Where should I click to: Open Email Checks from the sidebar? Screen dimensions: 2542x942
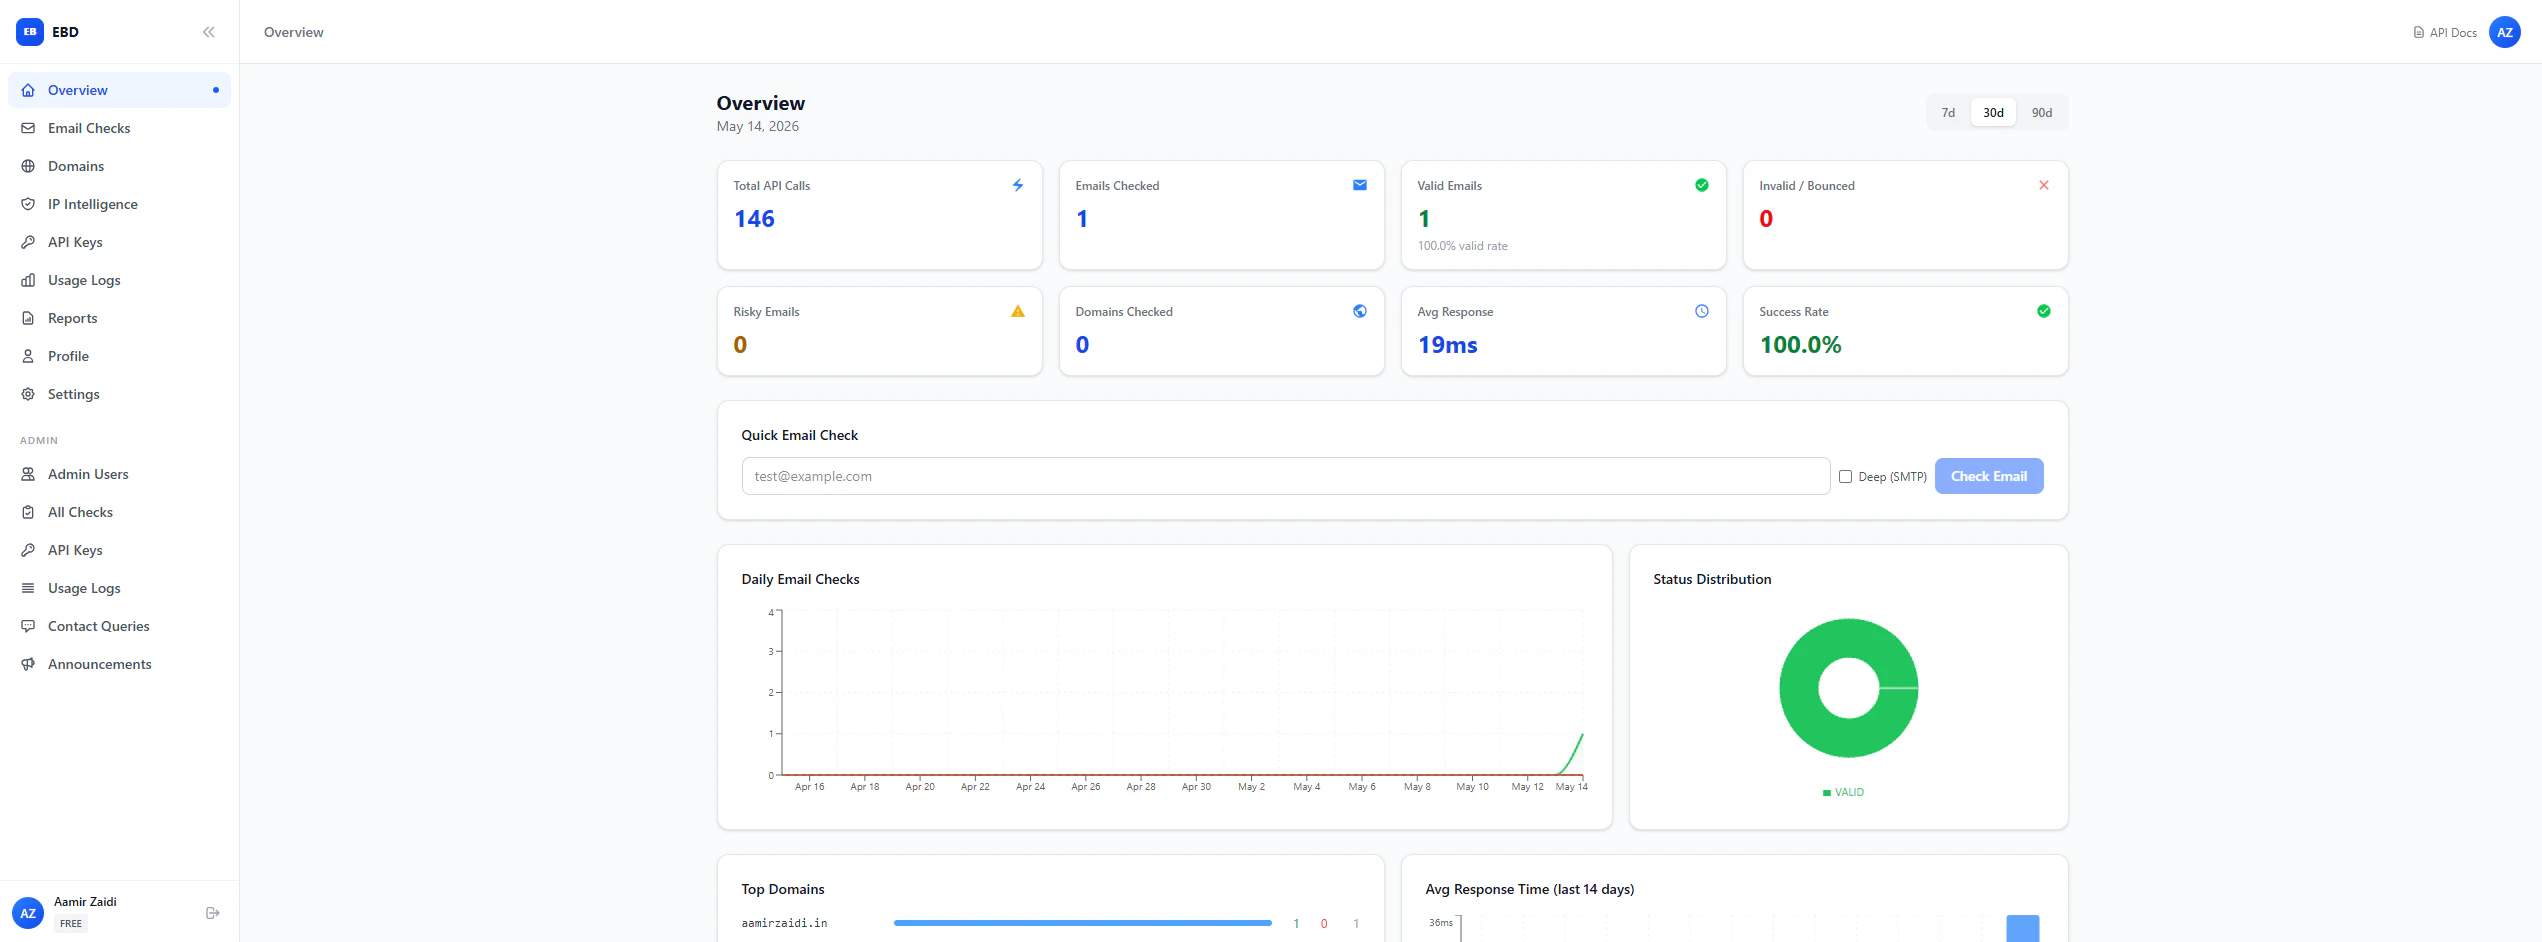[119, 128]
